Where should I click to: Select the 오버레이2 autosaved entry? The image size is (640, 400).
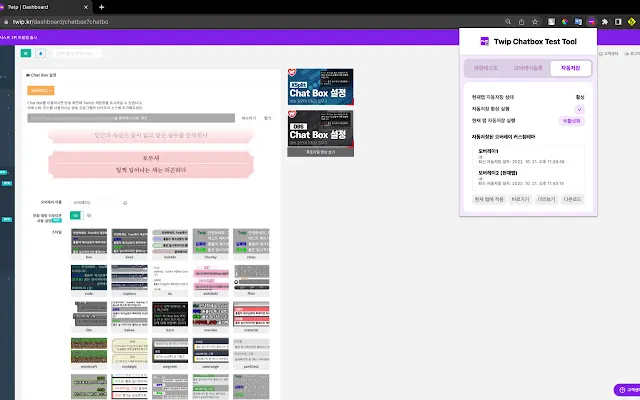(528, 178)
